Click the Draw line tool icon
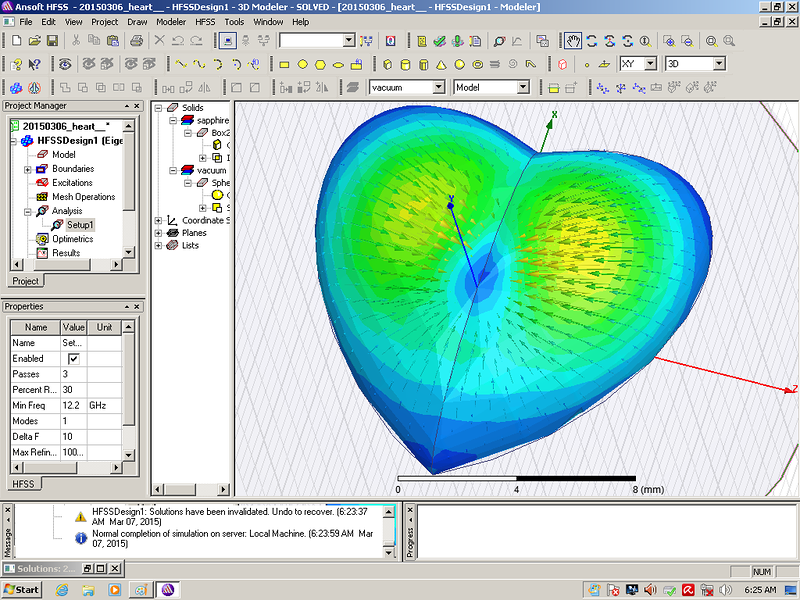Screen dimensions: 800x600 click(x=182, y=64)
